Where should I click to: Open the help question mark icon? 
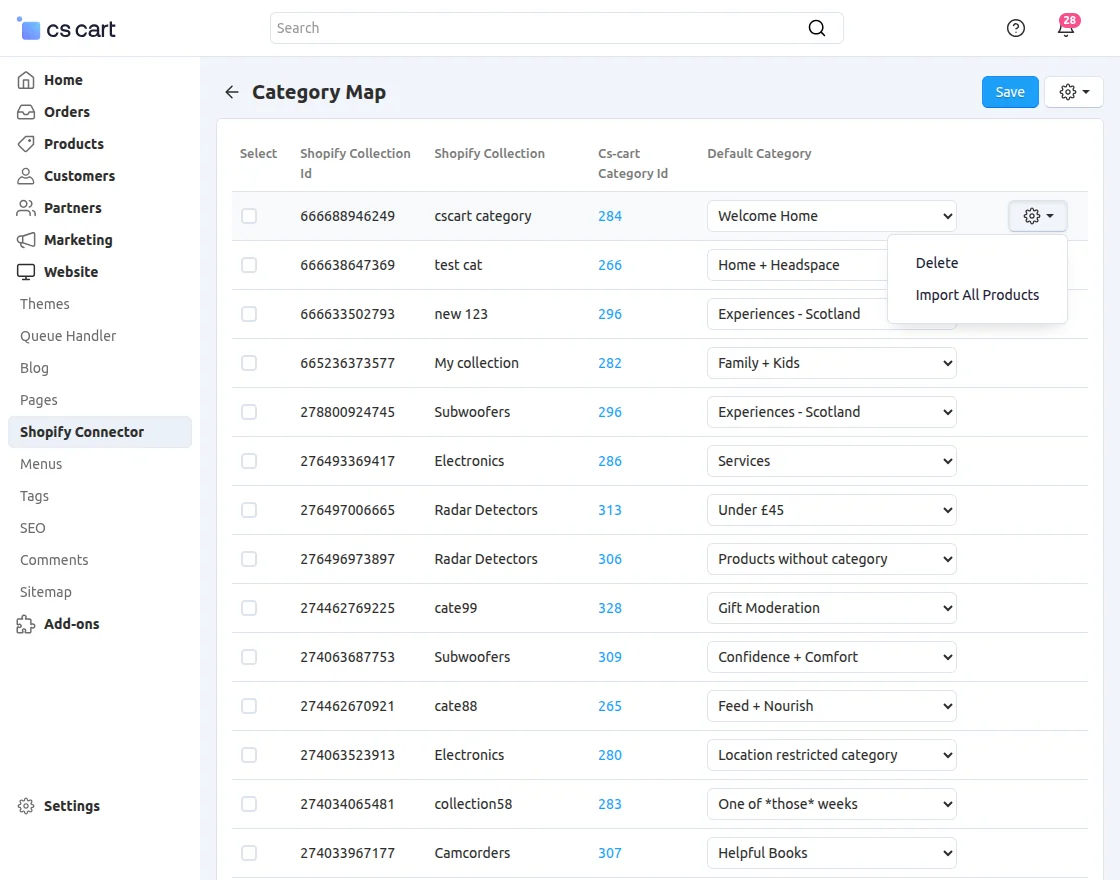(x=1015, y=27)
